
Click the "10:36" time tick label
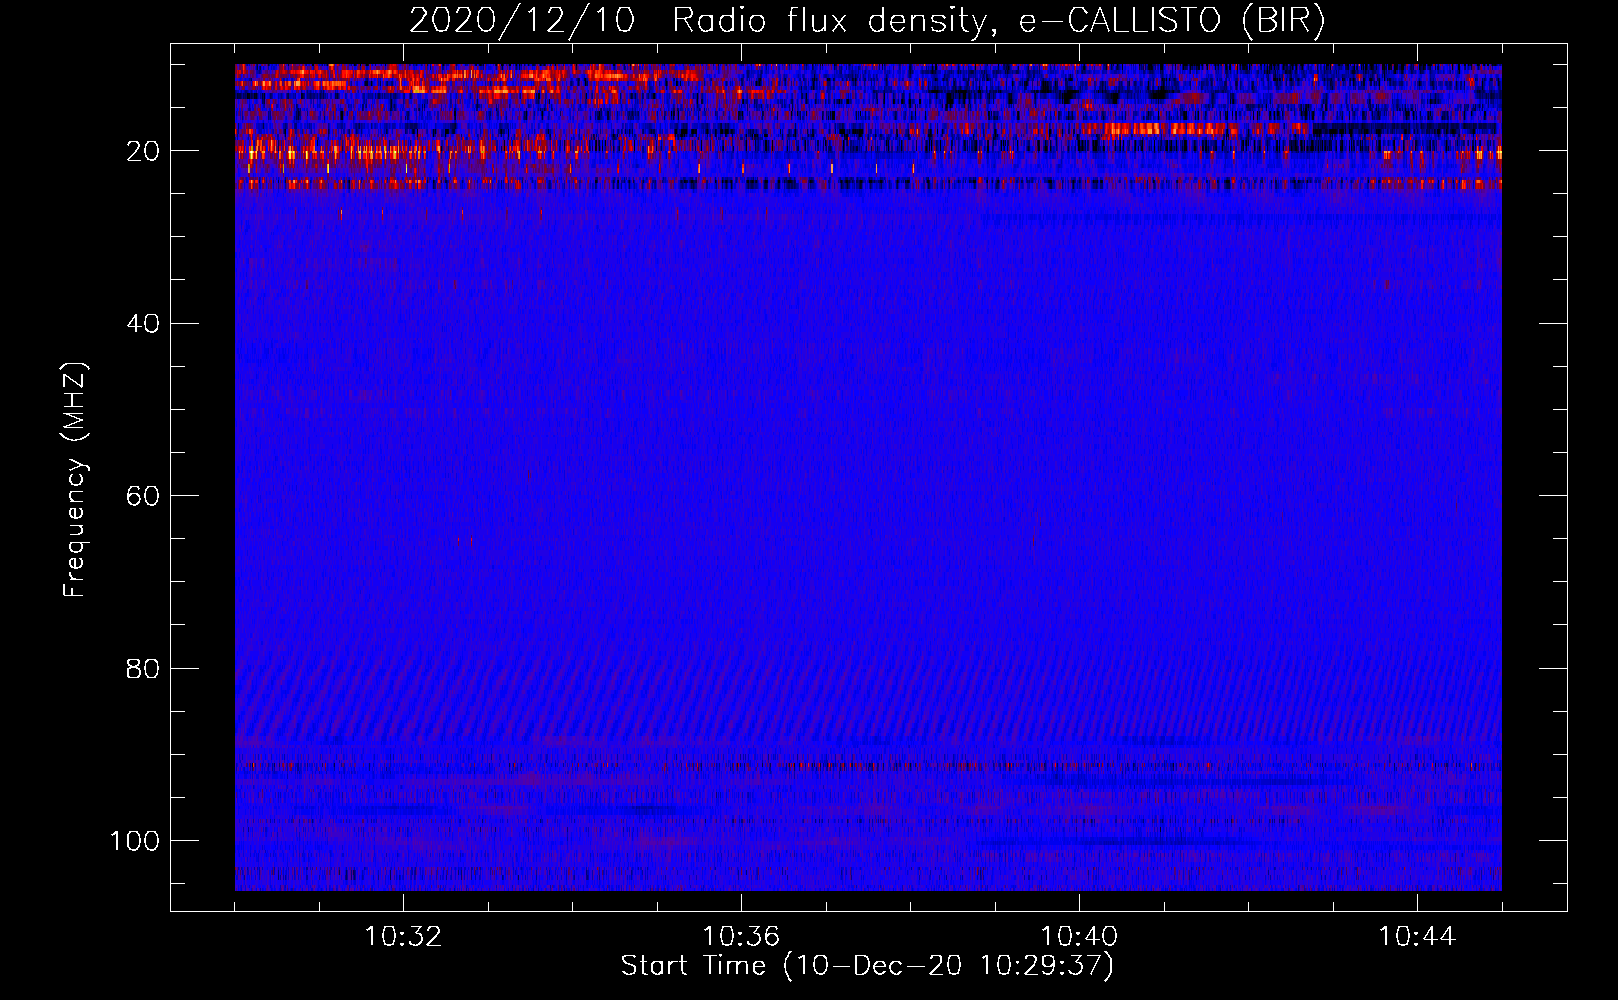(741, 937)
